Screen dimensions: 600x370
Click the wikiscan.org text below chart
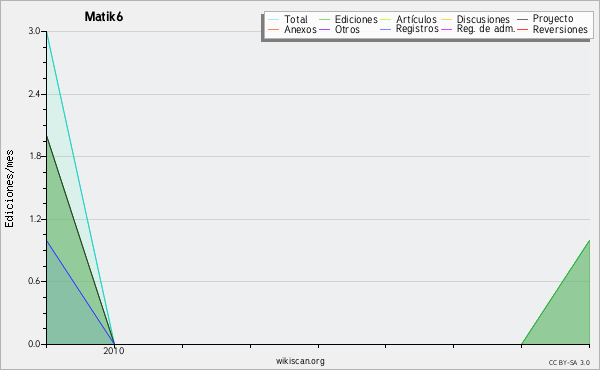tap(300, 361)
